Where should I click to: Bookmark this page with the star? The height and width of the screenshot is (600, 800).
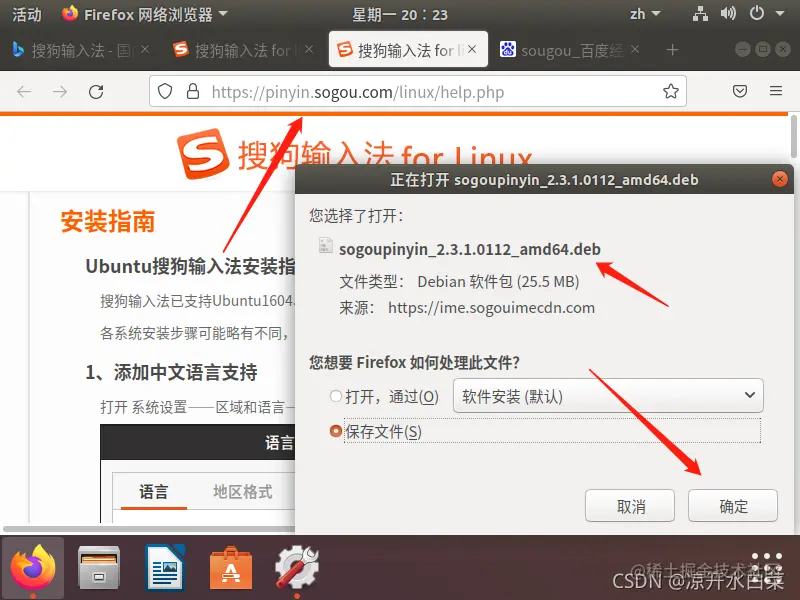click(670, 91)
